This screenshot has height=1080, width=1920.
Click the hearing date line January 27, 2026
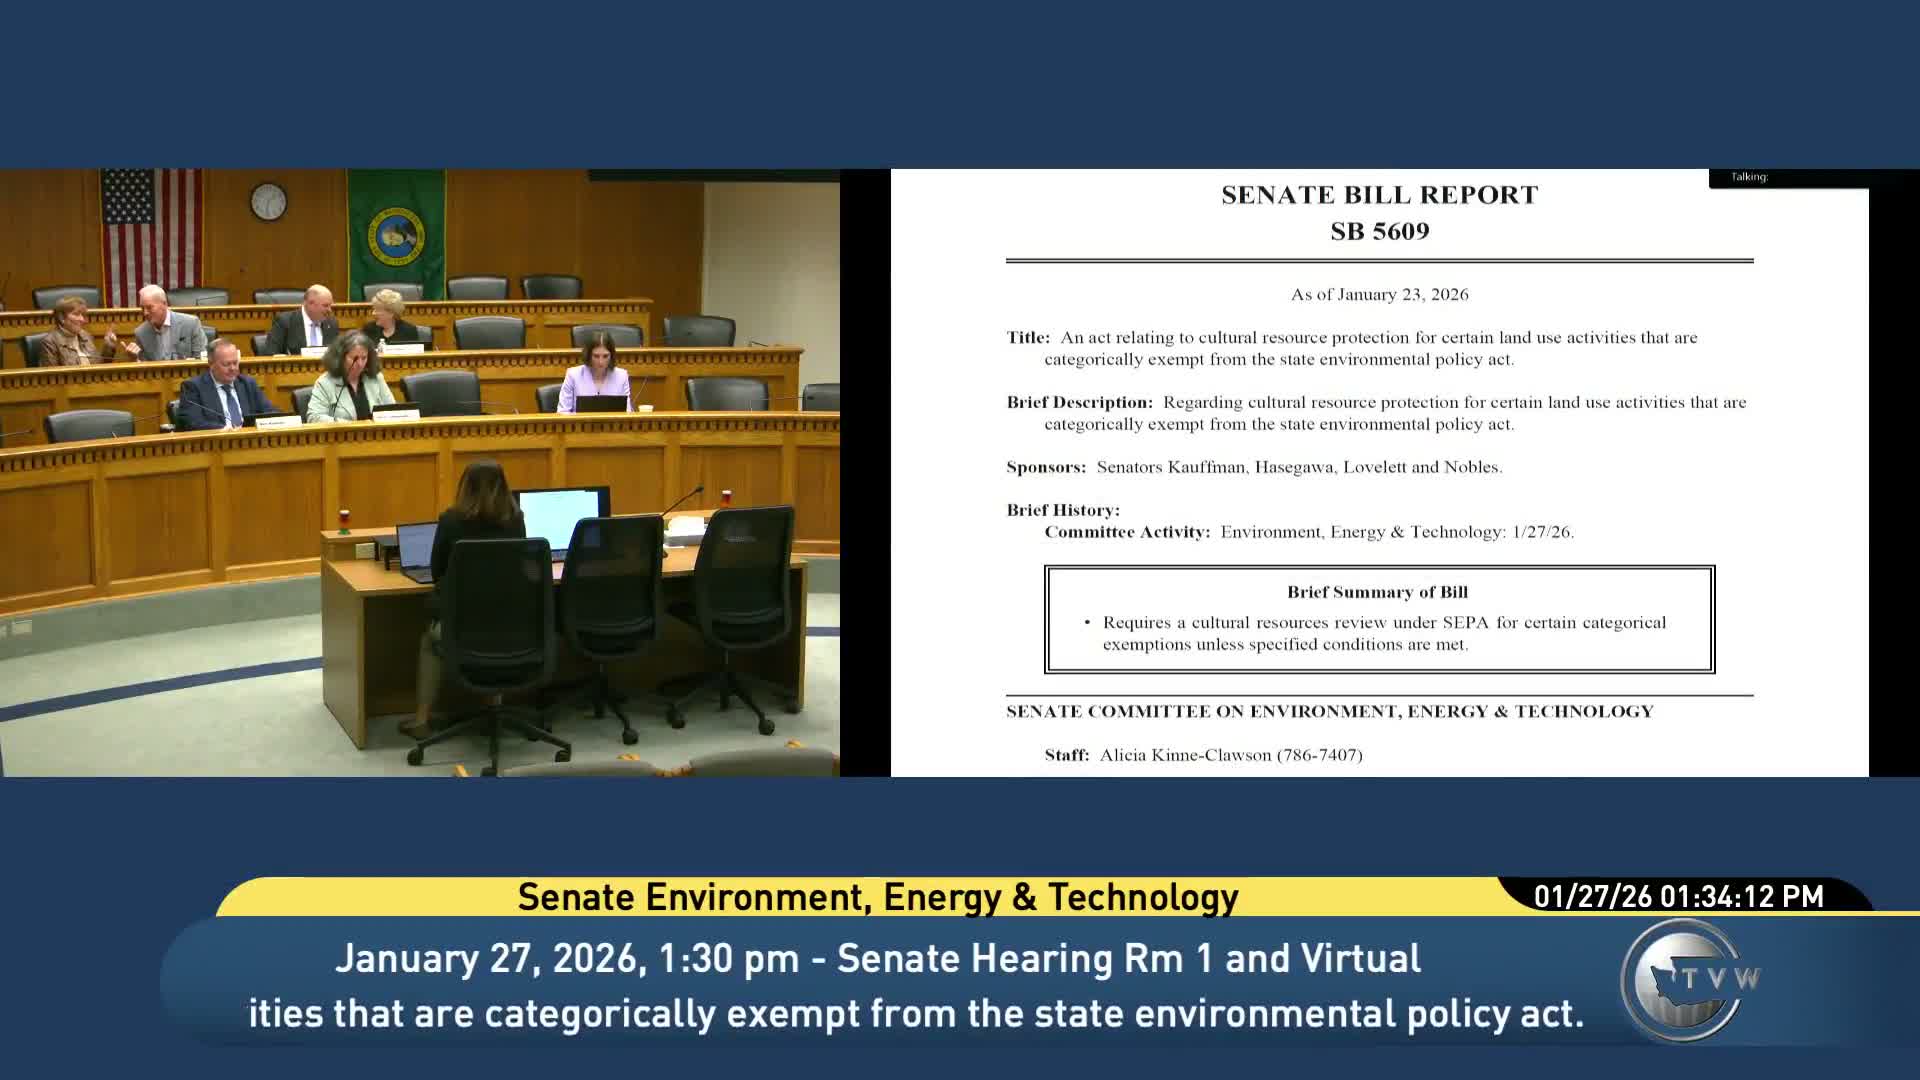[877, 958]
